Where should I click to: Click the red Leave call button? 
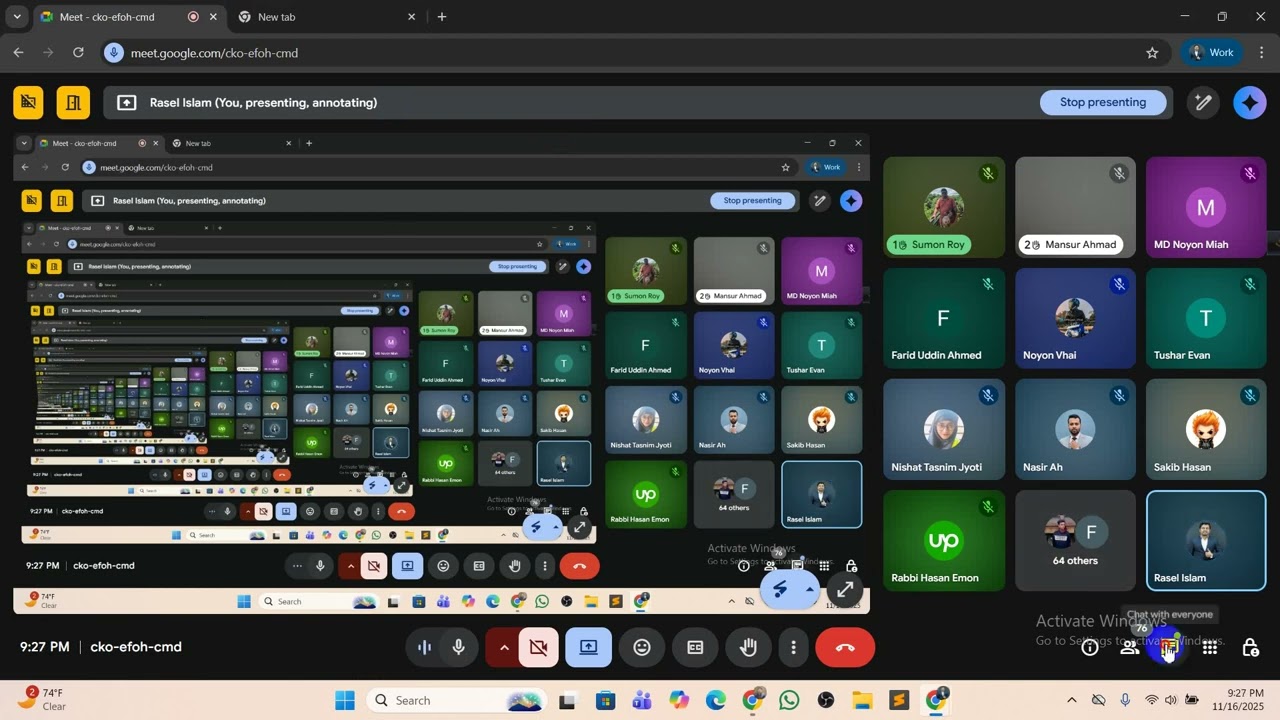pyautogui.click(x=845, y=647)
